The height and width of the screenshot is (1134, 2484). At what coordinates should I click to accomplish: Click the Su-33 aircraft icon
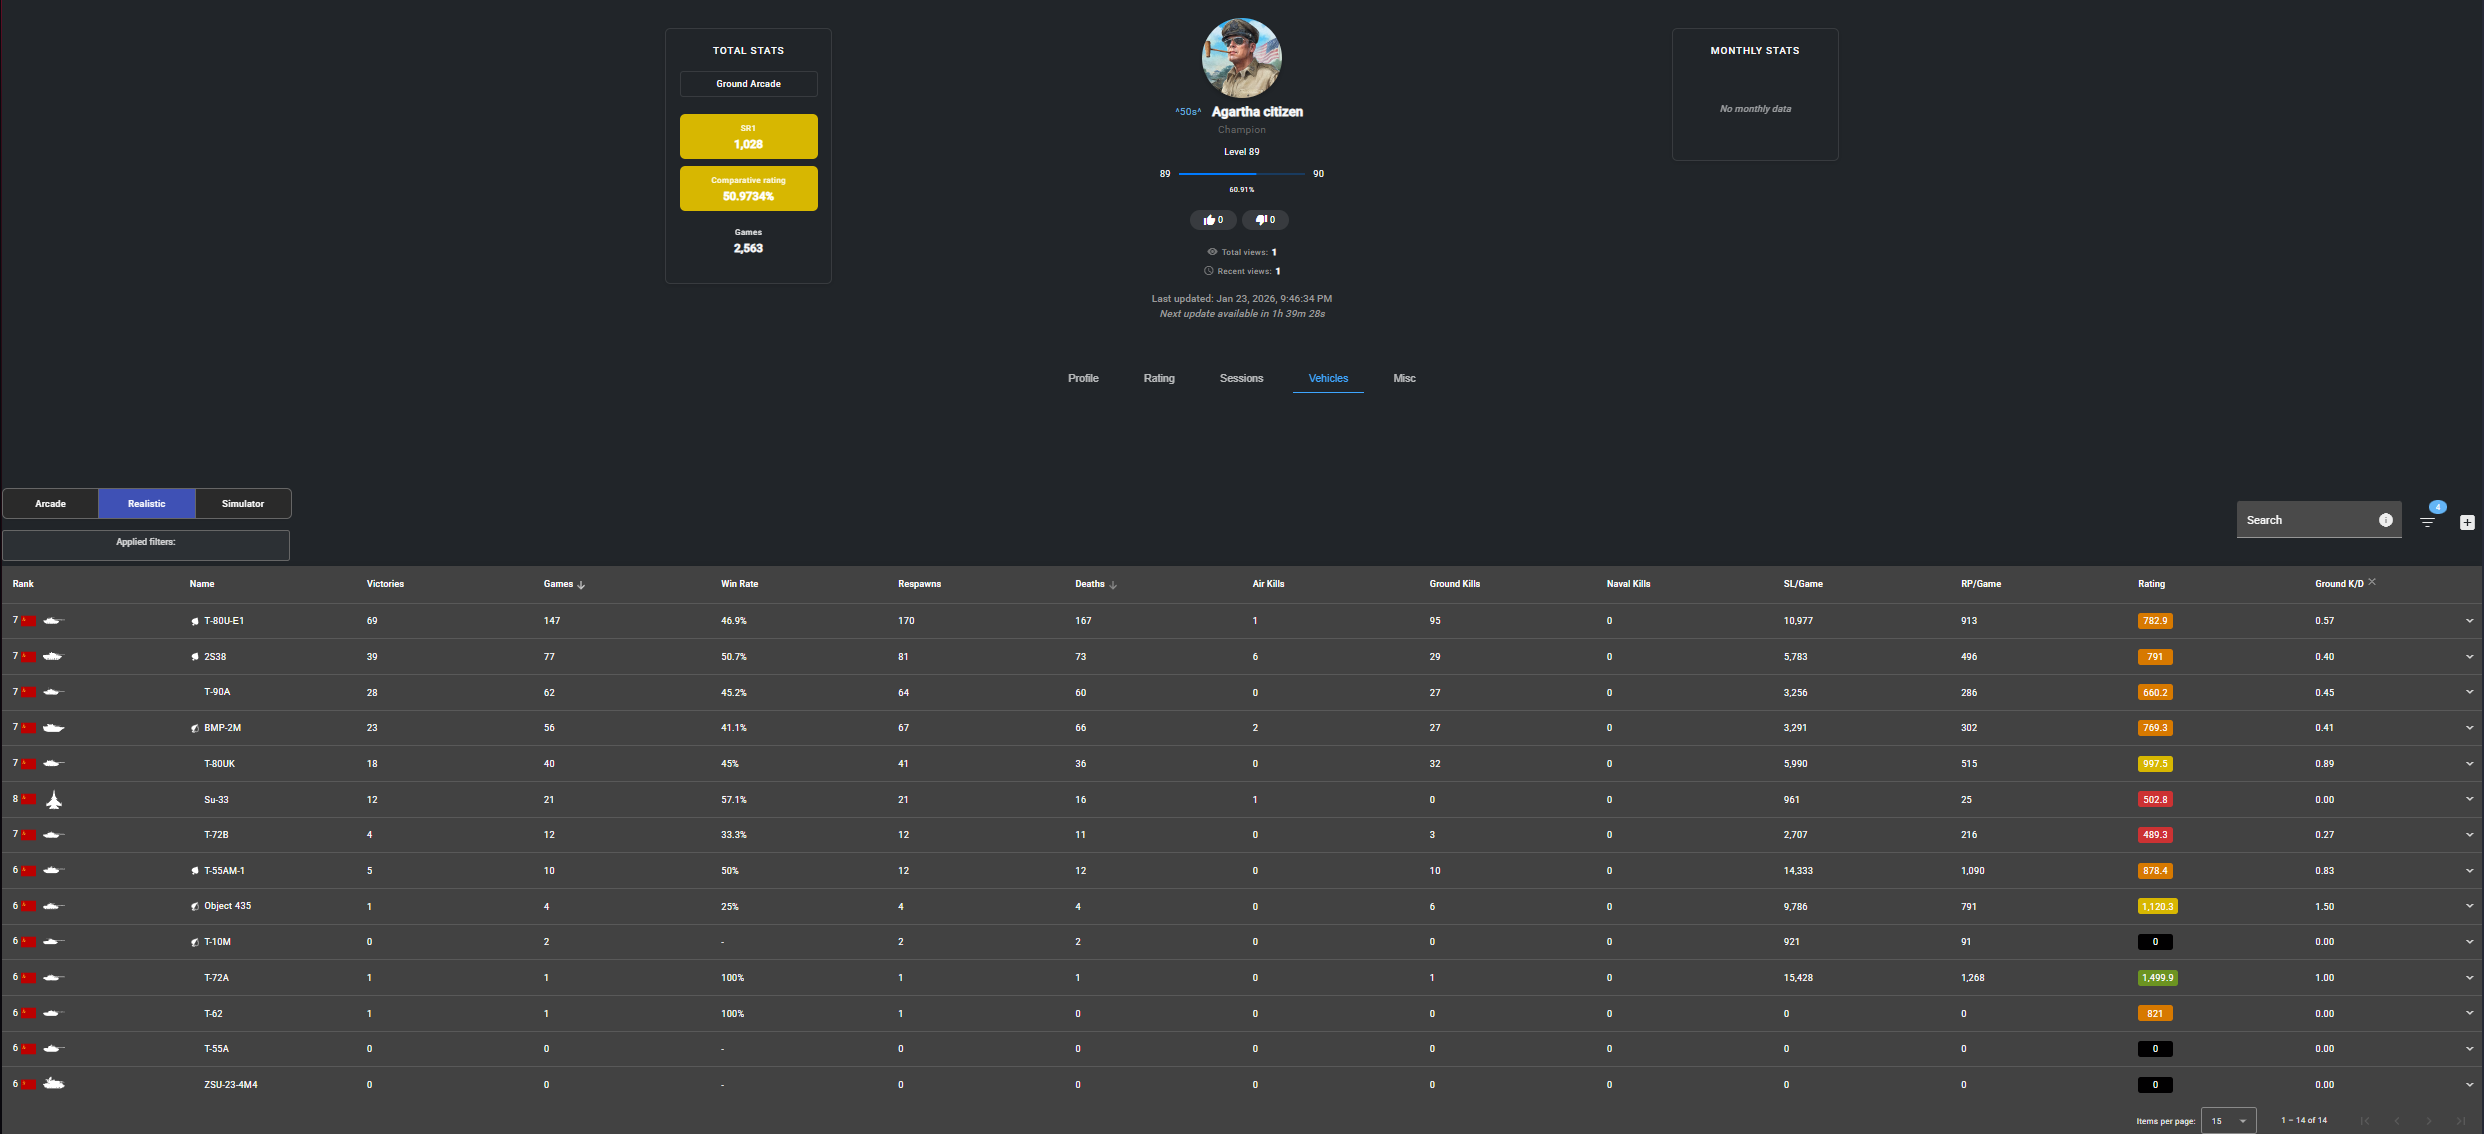click(x=54, y=799)
